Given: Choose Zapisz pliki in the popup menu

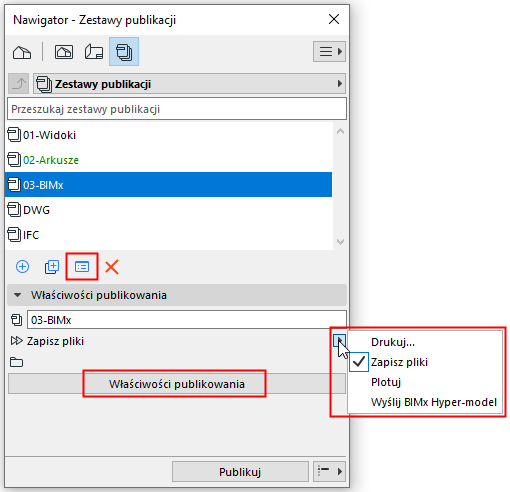Looking at the screenshot, I should pyautogui.click(x=425, y=362).
